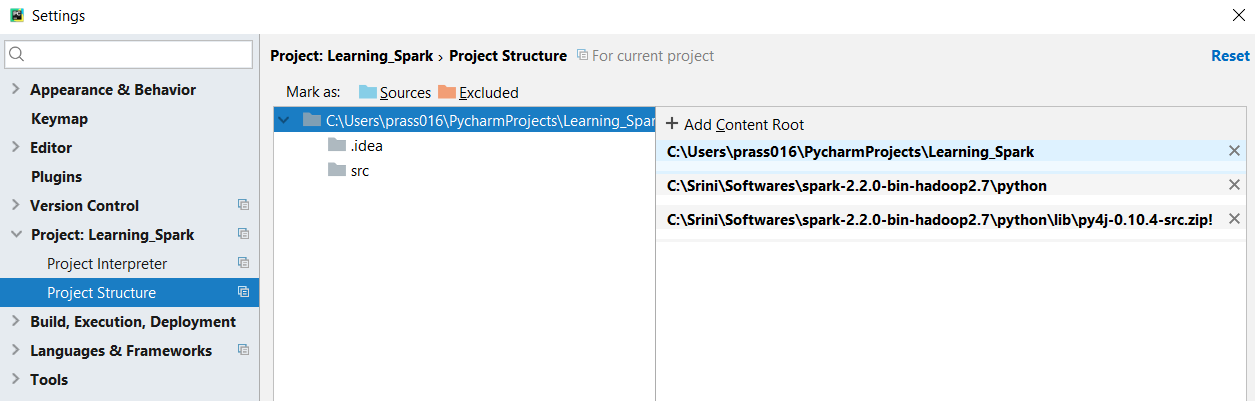Open the Plugins settings page
Viewport: 1255px width, 401px height.
click(56, 176)
